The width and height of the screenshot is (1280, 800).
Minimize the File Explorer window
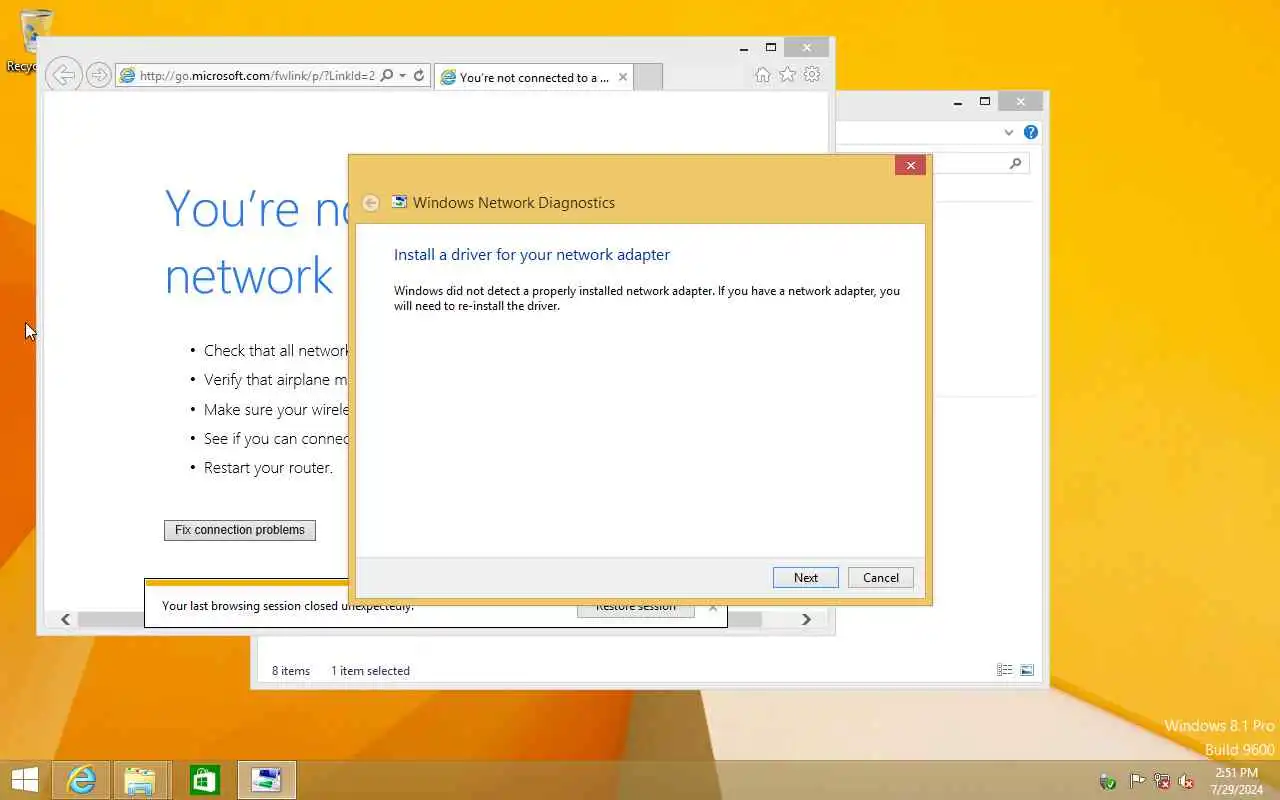pyautogui.click(x=958, y=102)
